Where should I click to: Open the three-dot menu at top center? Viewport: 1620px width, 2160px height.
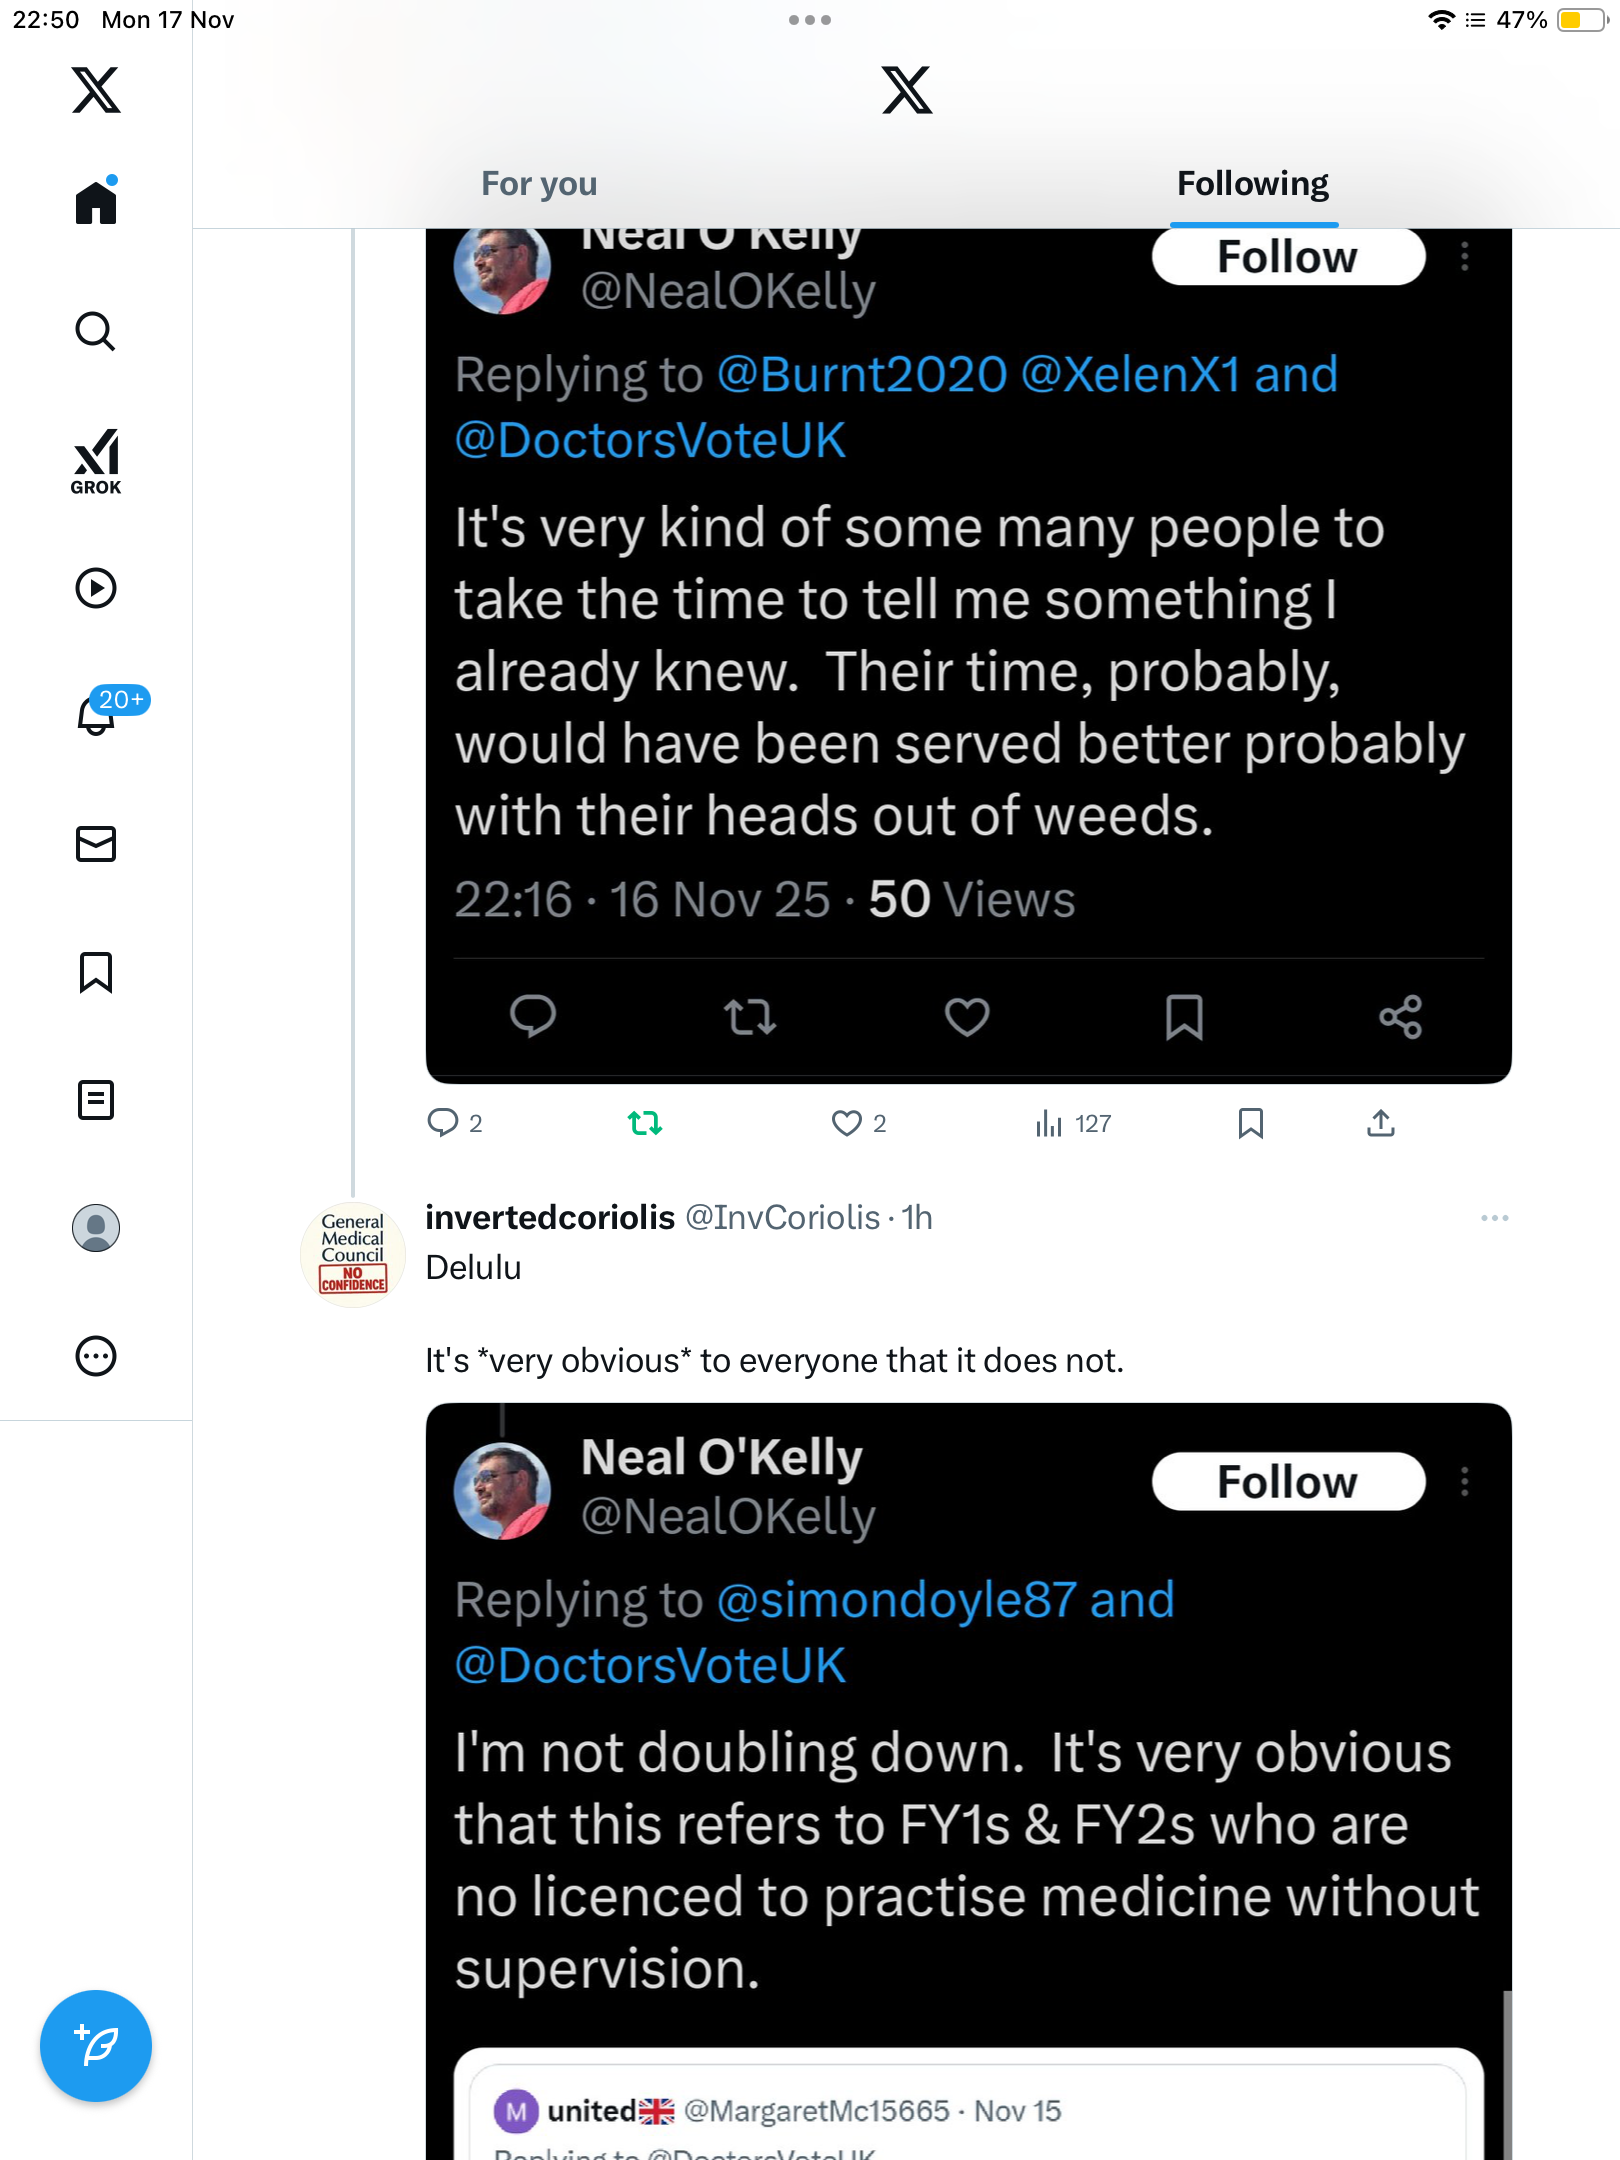click(x=809, y=20)
